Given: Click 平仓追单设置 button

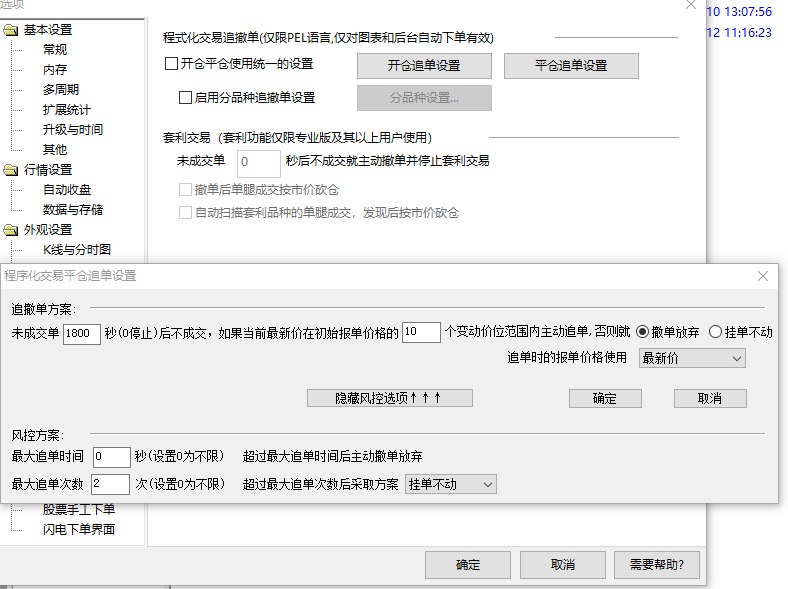Looking at the screenshot, I should click(x=571, y=66).
